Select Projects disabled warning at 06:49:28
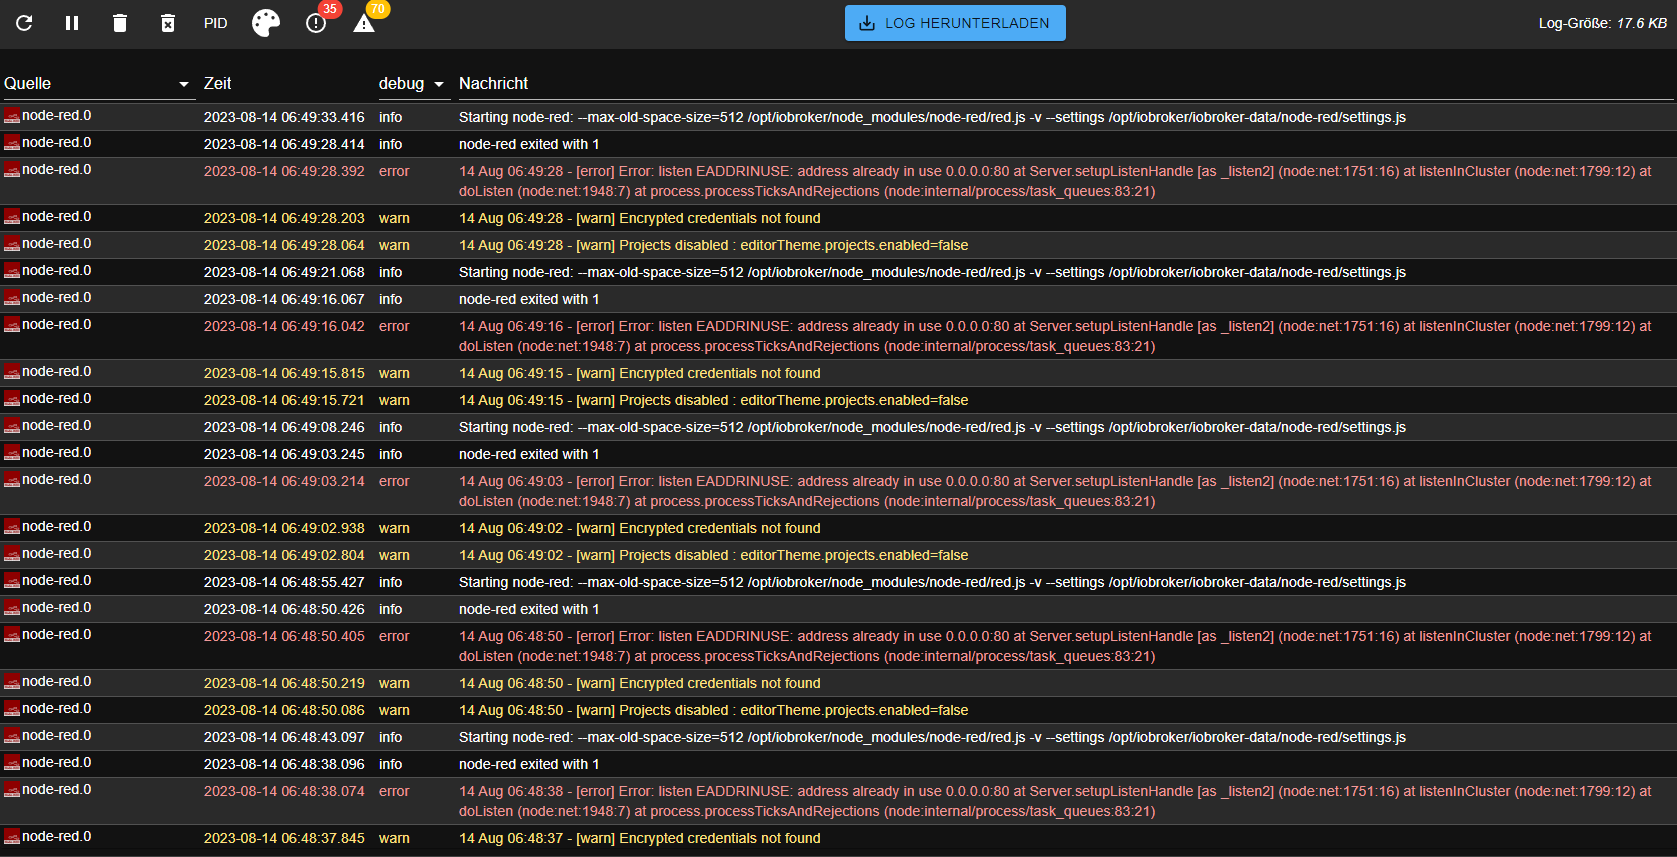 tap(713, 245)
